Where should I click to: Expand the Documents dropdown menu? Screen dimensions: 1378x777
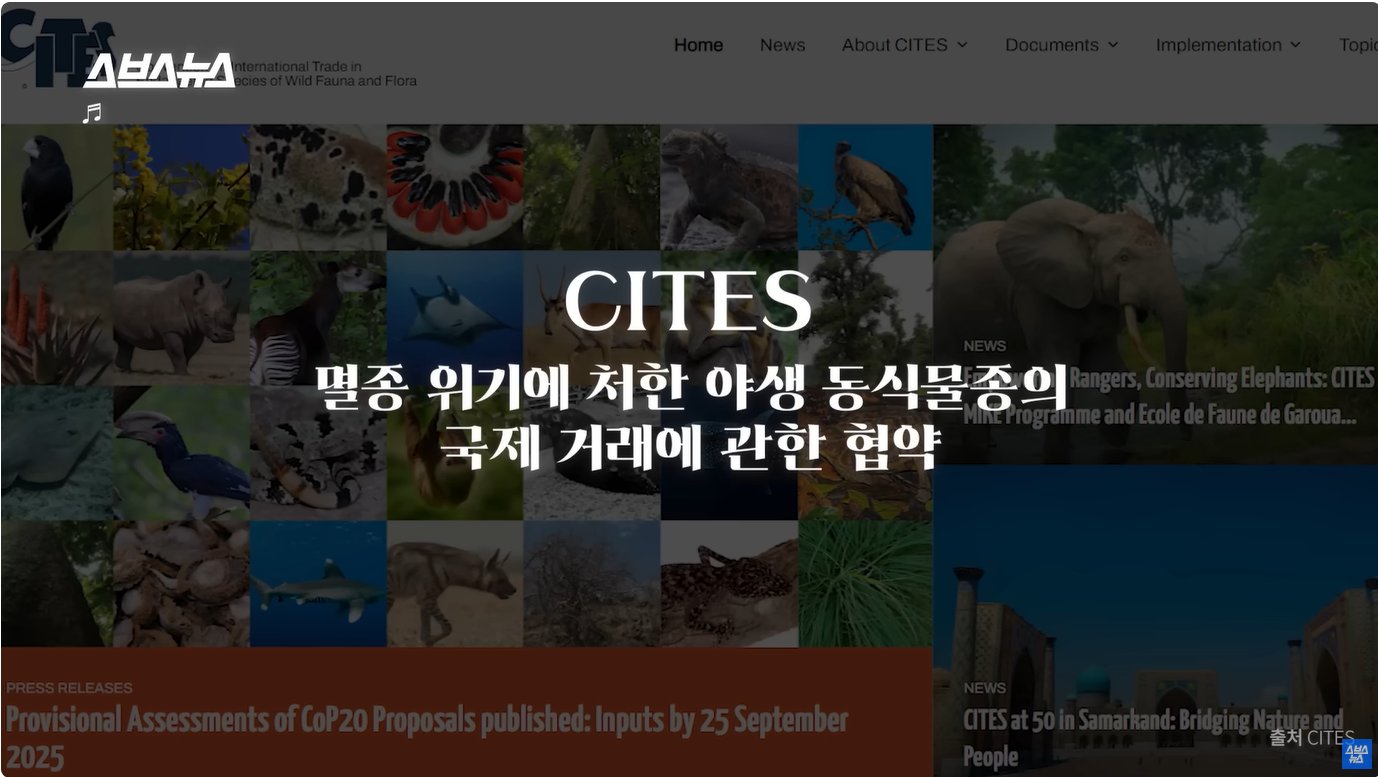coord(1061,45)
